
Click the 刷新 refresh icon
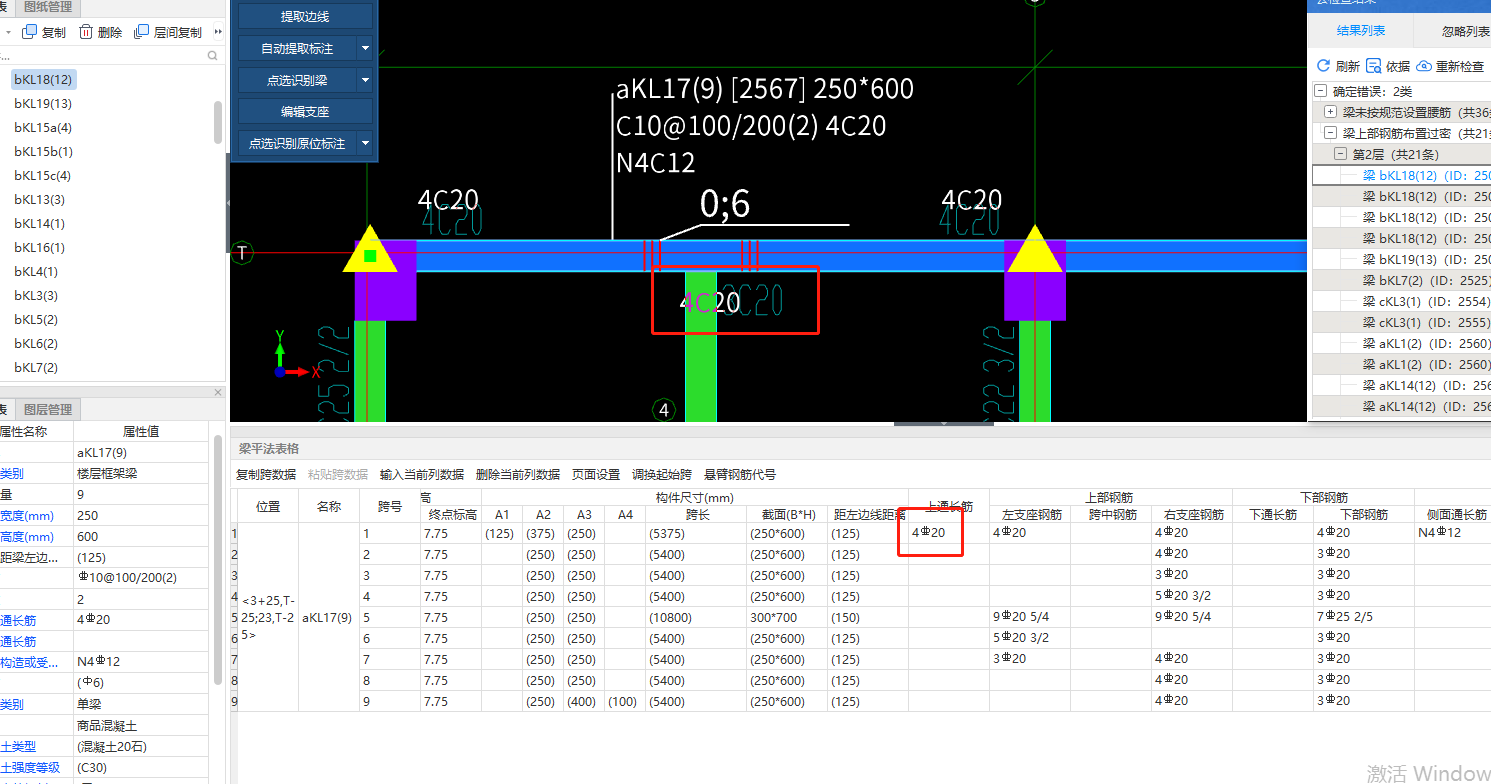click(x=1324, y=66)
